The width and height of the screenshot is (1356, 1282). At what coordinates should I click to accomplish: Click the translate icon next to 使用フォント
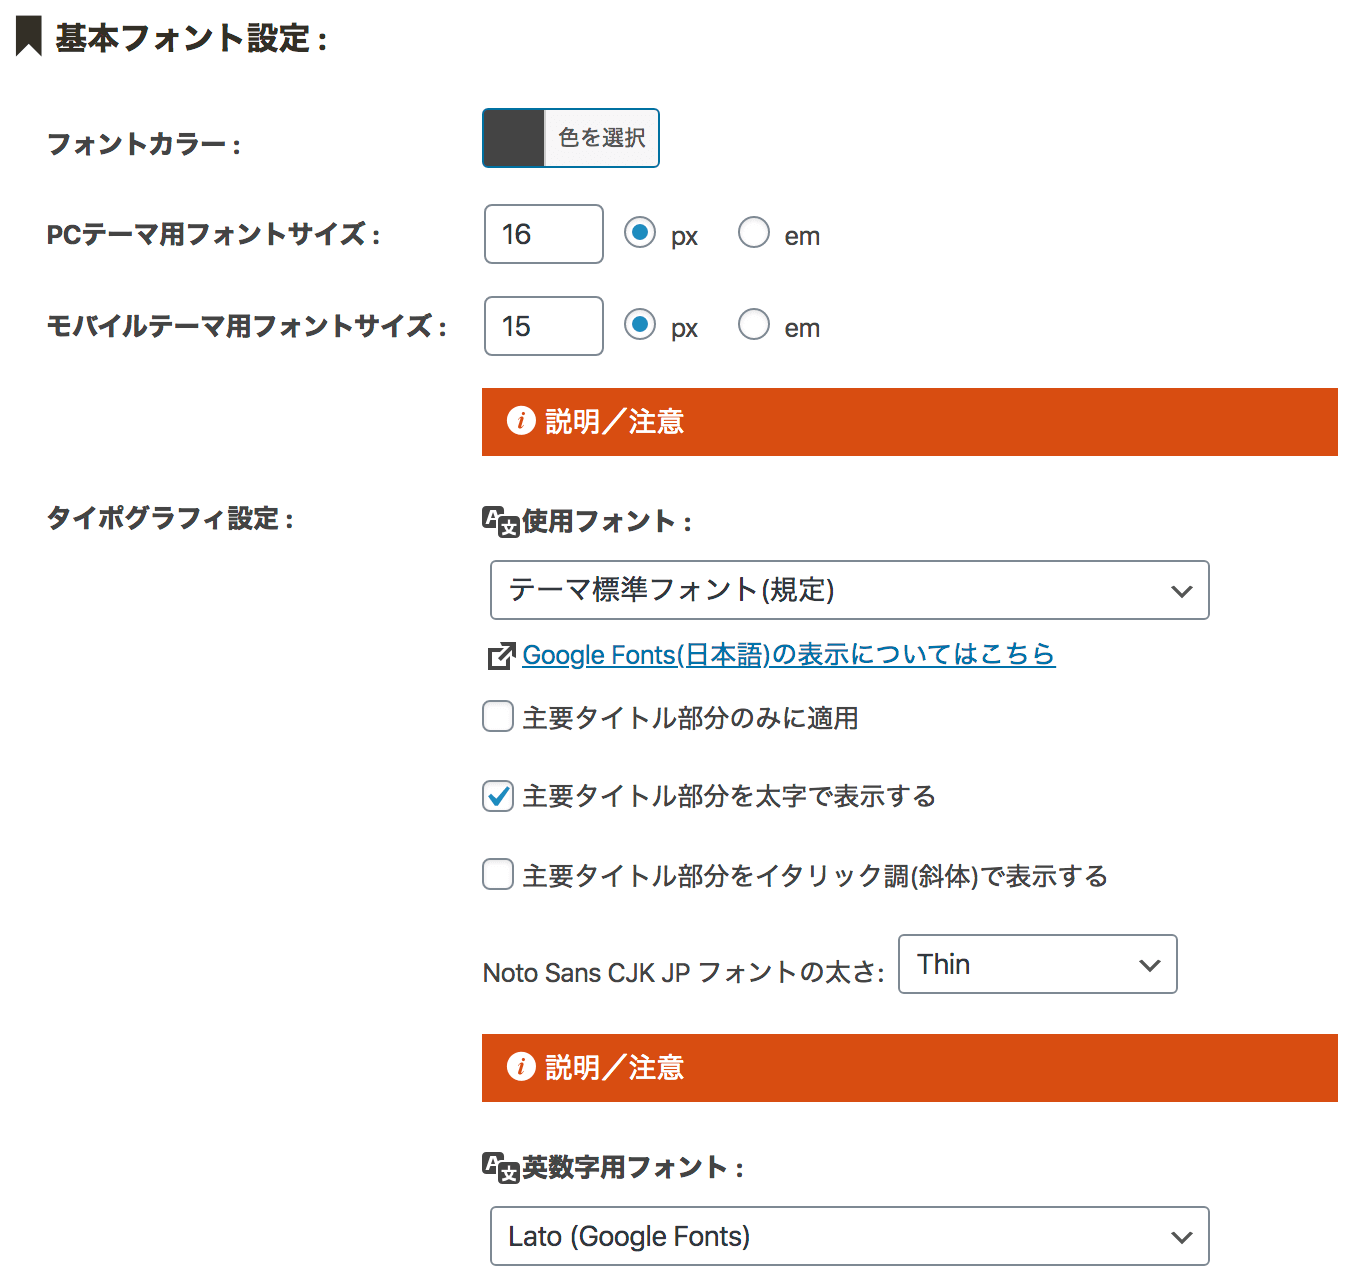coord(500,521)
